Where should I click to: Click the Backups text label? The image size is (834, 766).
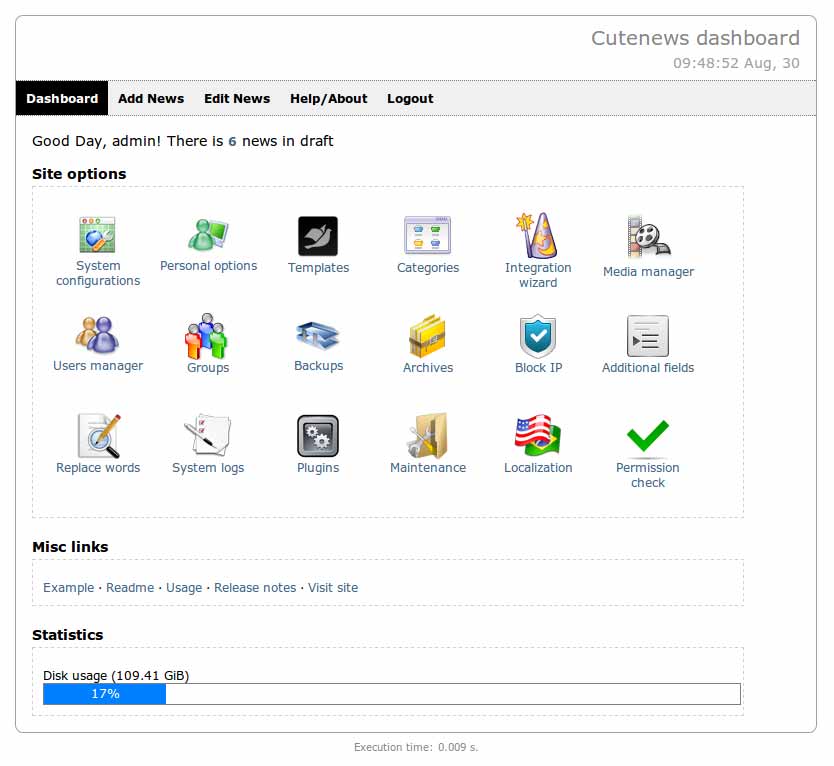pyautogui.click(x=319, y=366)
